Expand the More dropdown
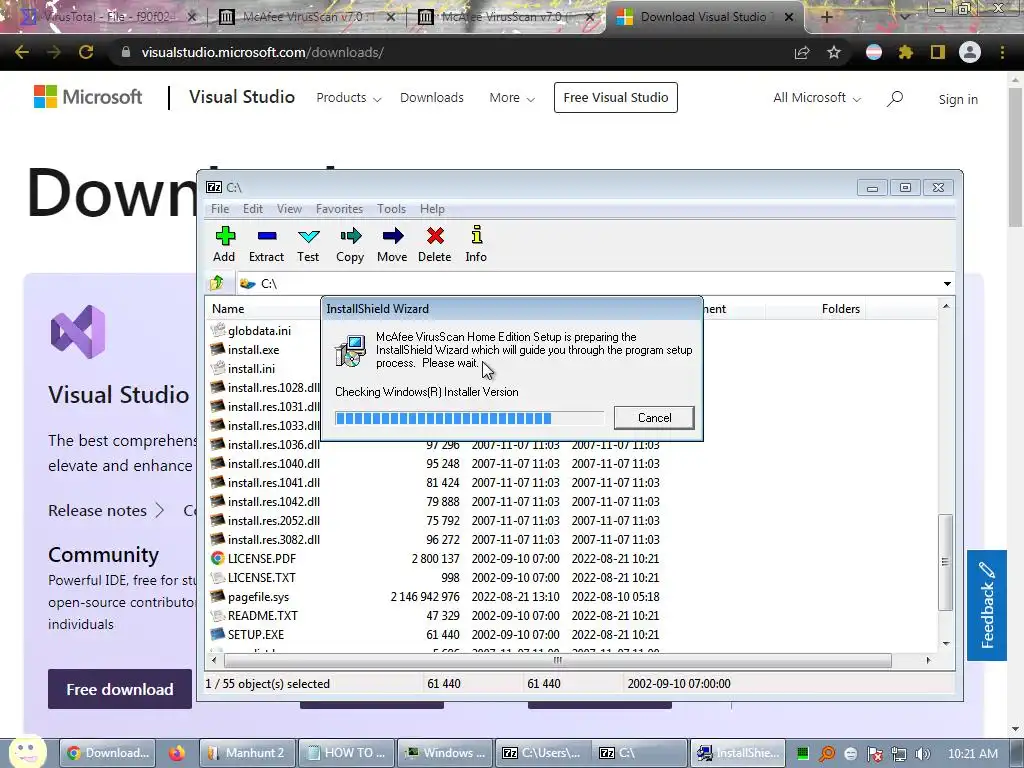The width and height of the screenshot is (1024, 768). pos(512,98)
